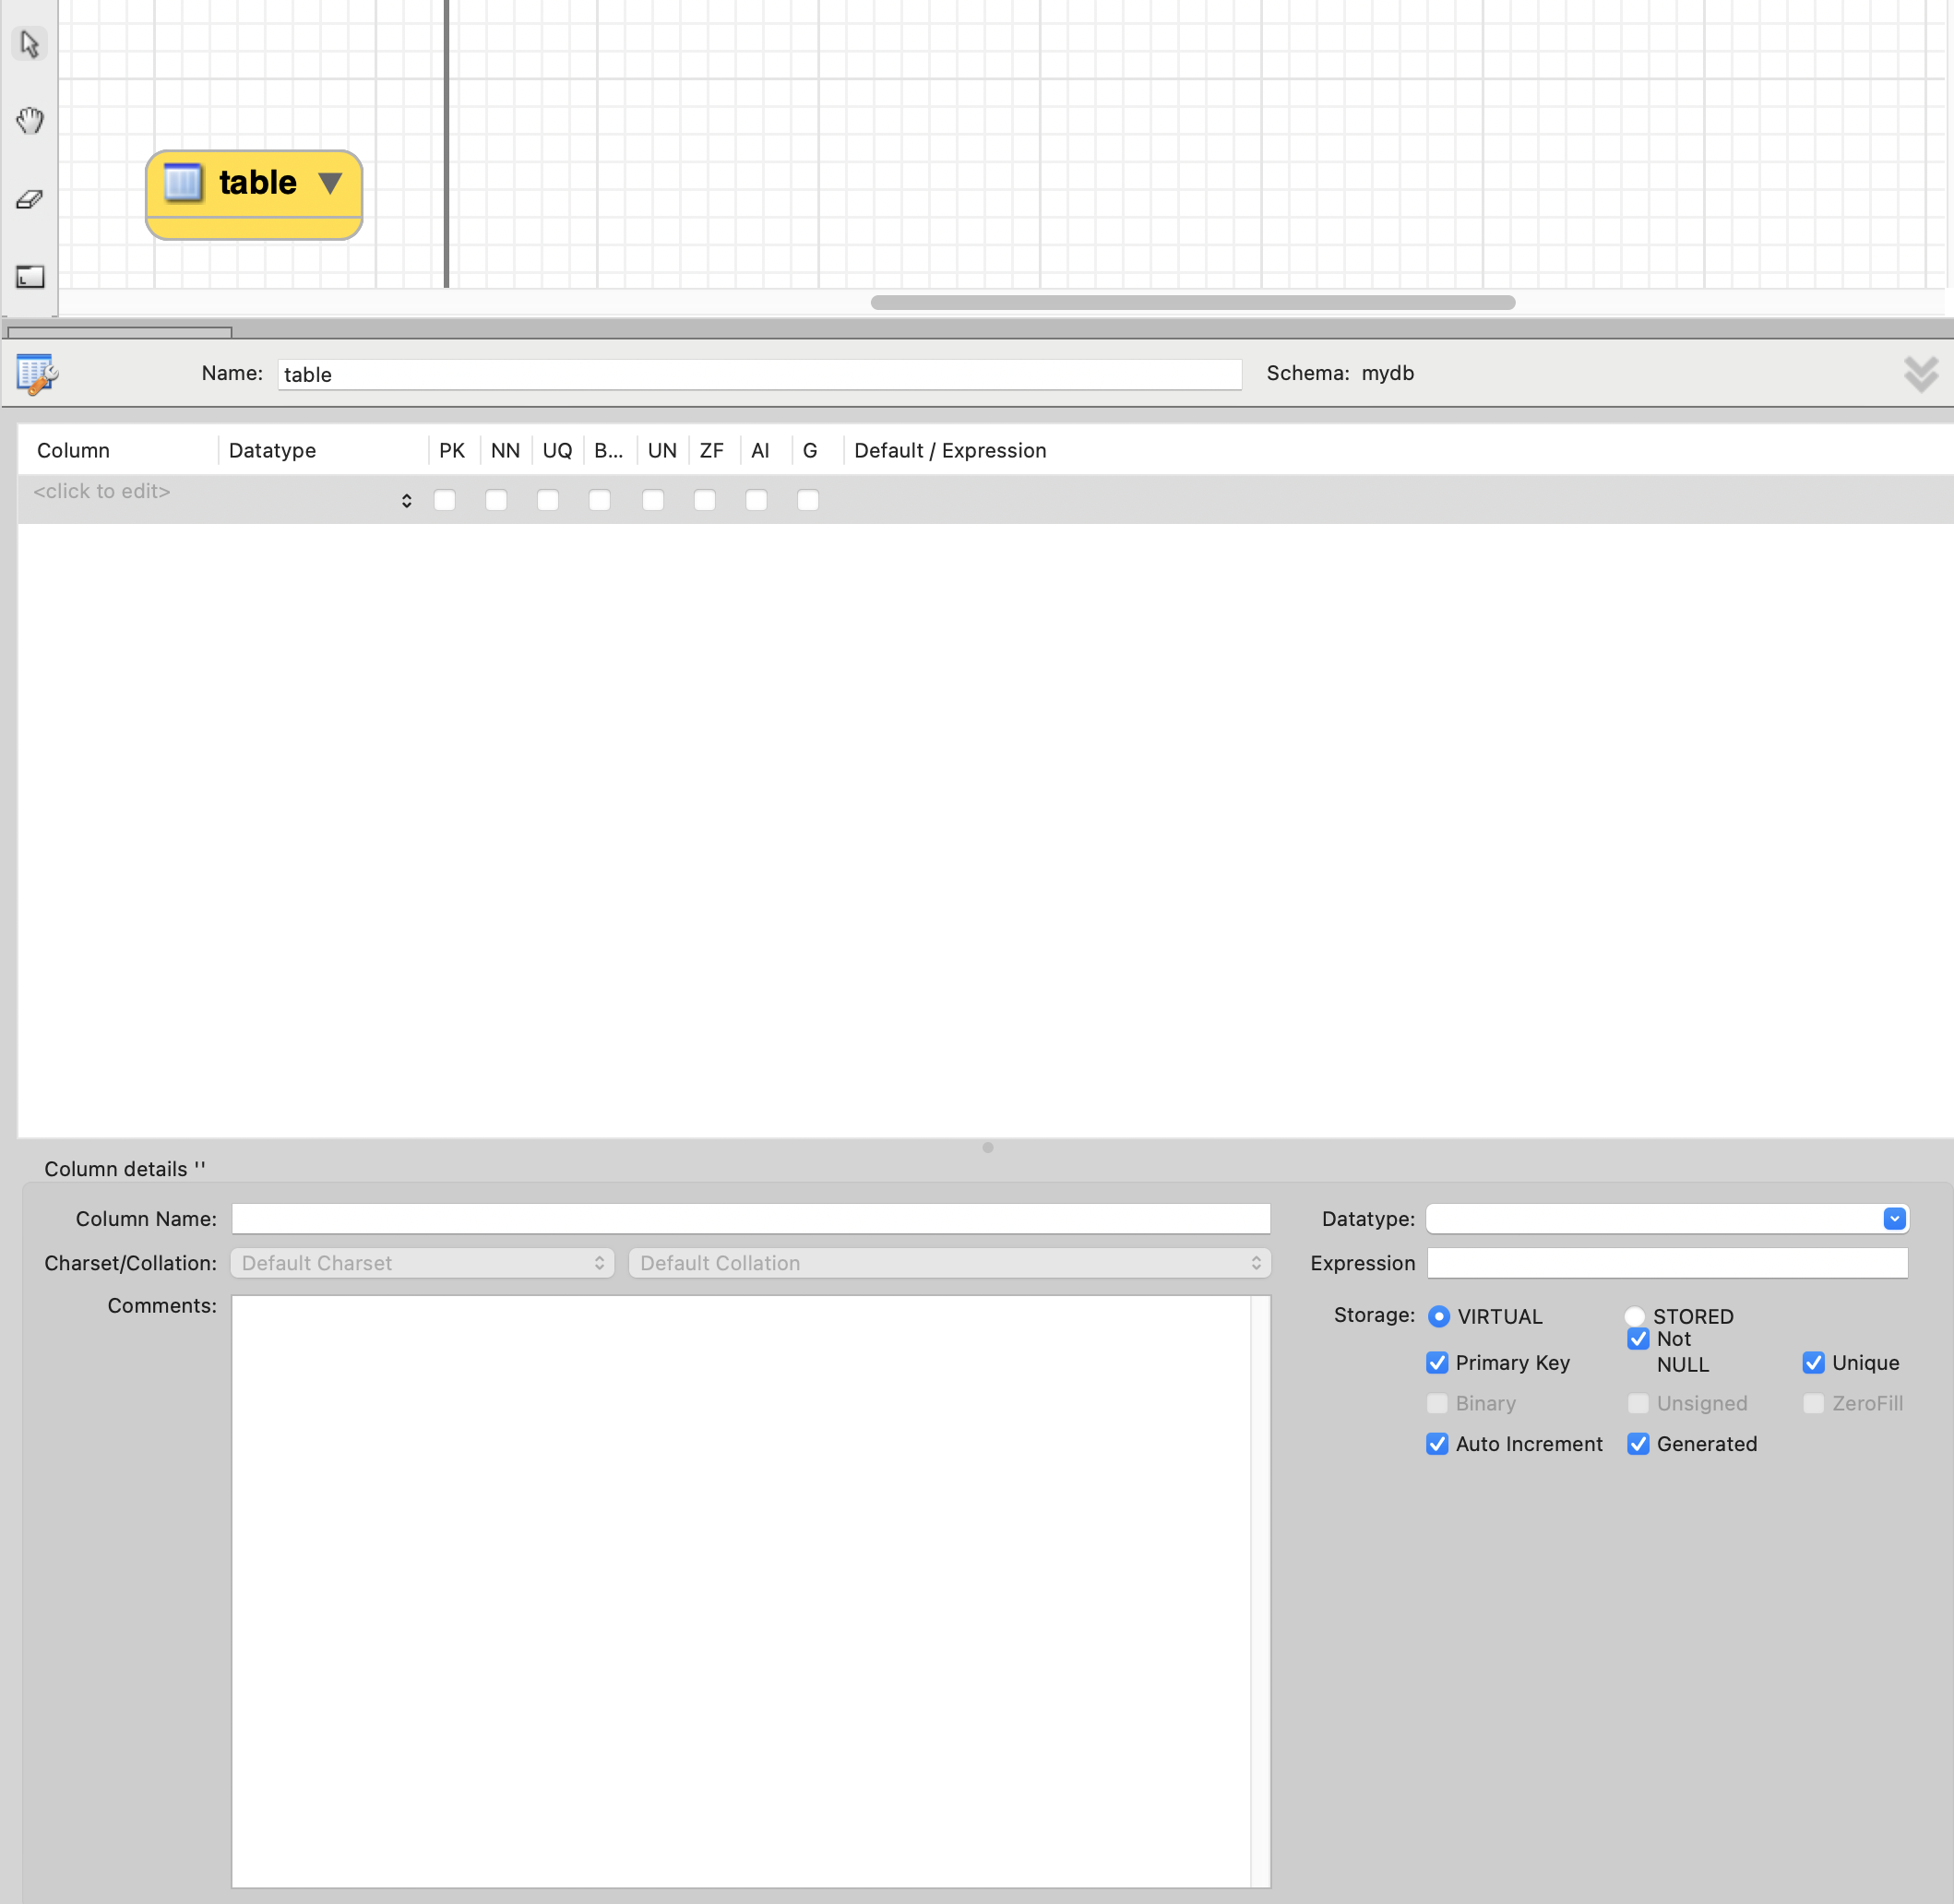Uncheck the Primary Key checkbox
Screen dimensions: 1954x1904
point(1437,1363)
